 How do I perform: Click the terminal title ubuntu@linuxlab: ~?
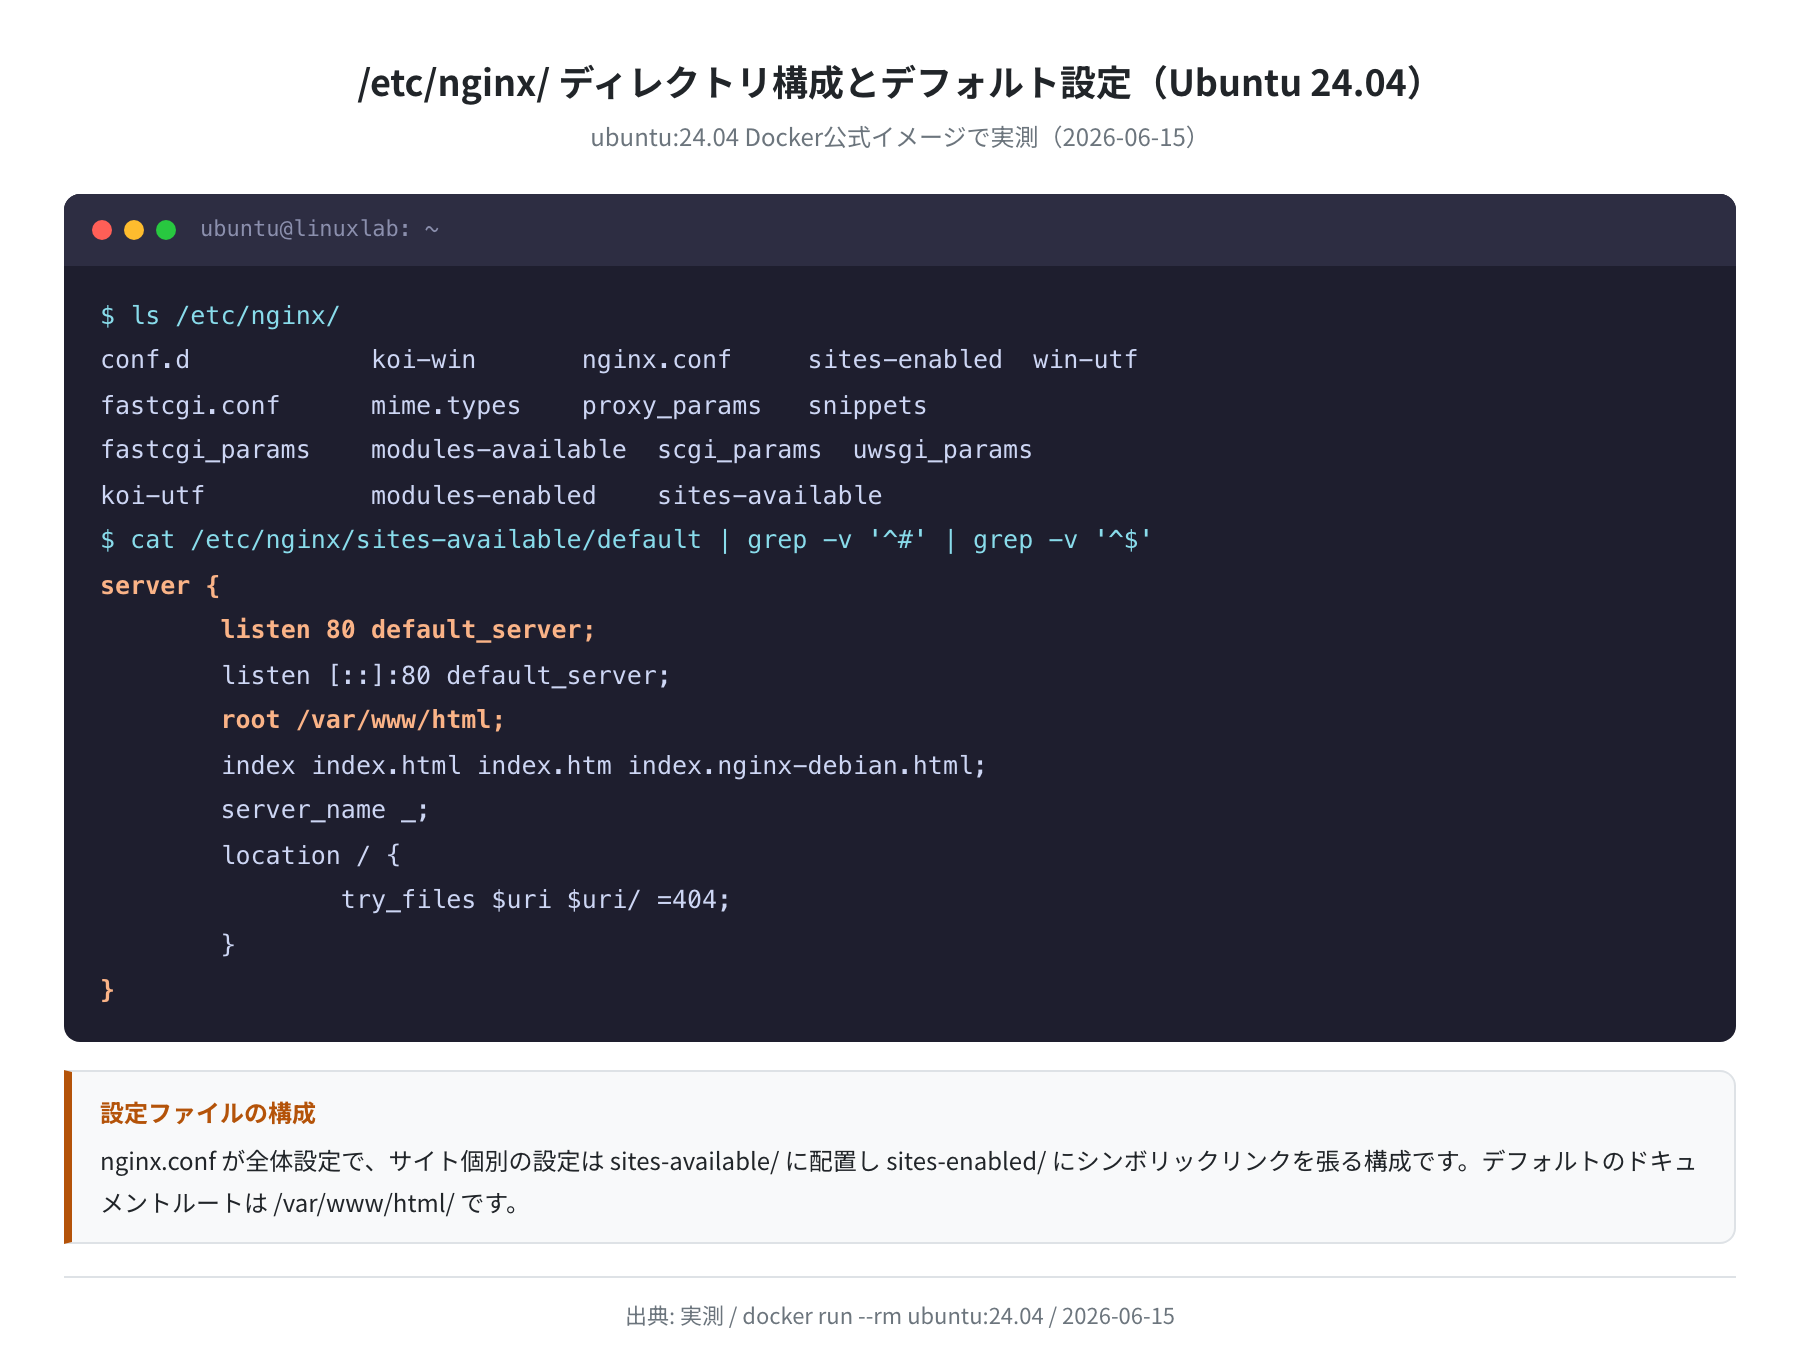point(320,229)
